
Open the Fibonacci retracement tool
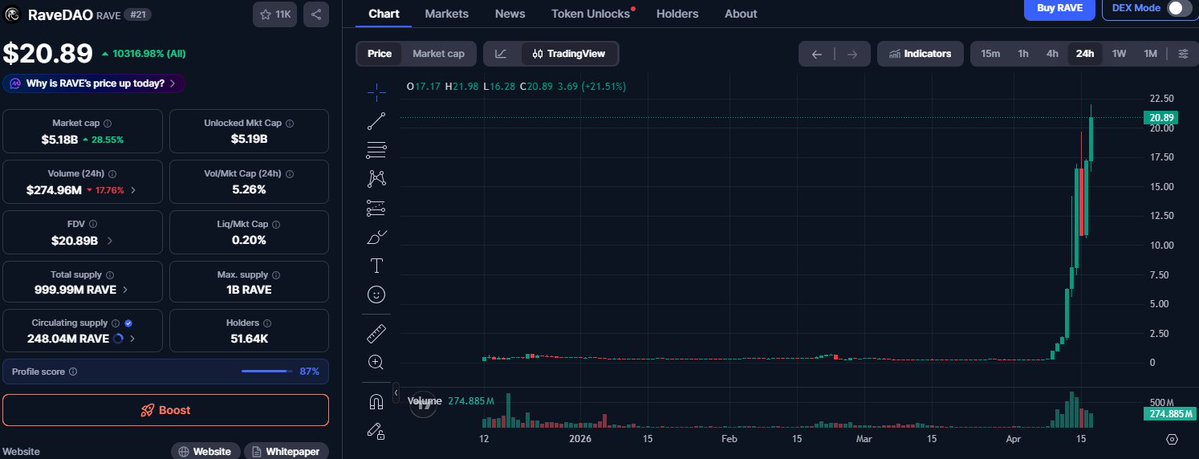point(376,150)
